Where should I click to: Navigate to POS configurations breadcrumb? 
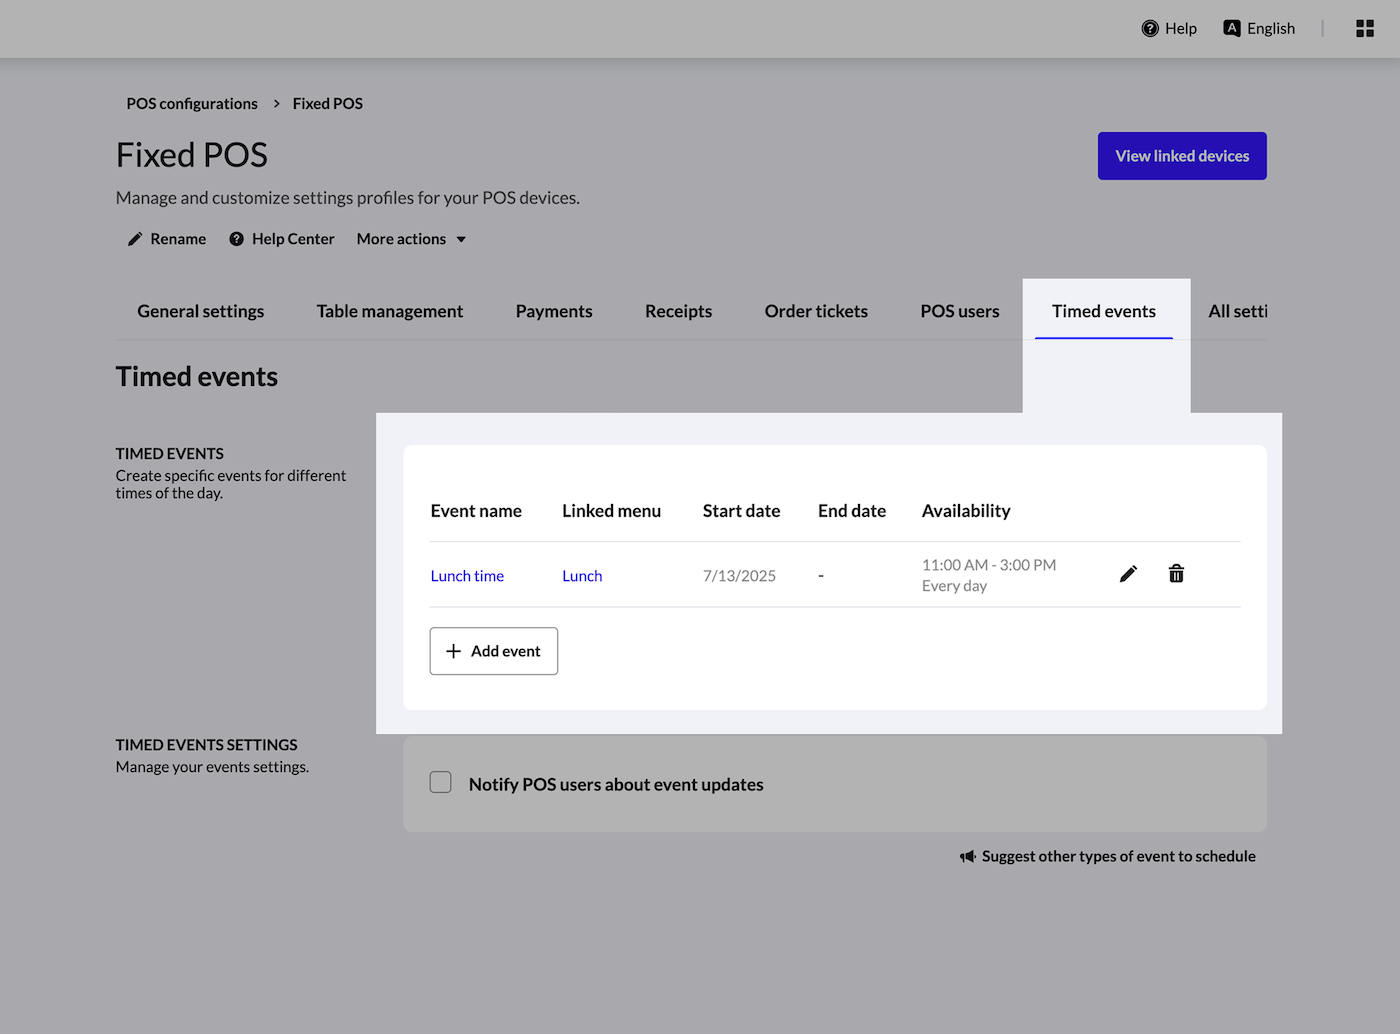(192, 104)
